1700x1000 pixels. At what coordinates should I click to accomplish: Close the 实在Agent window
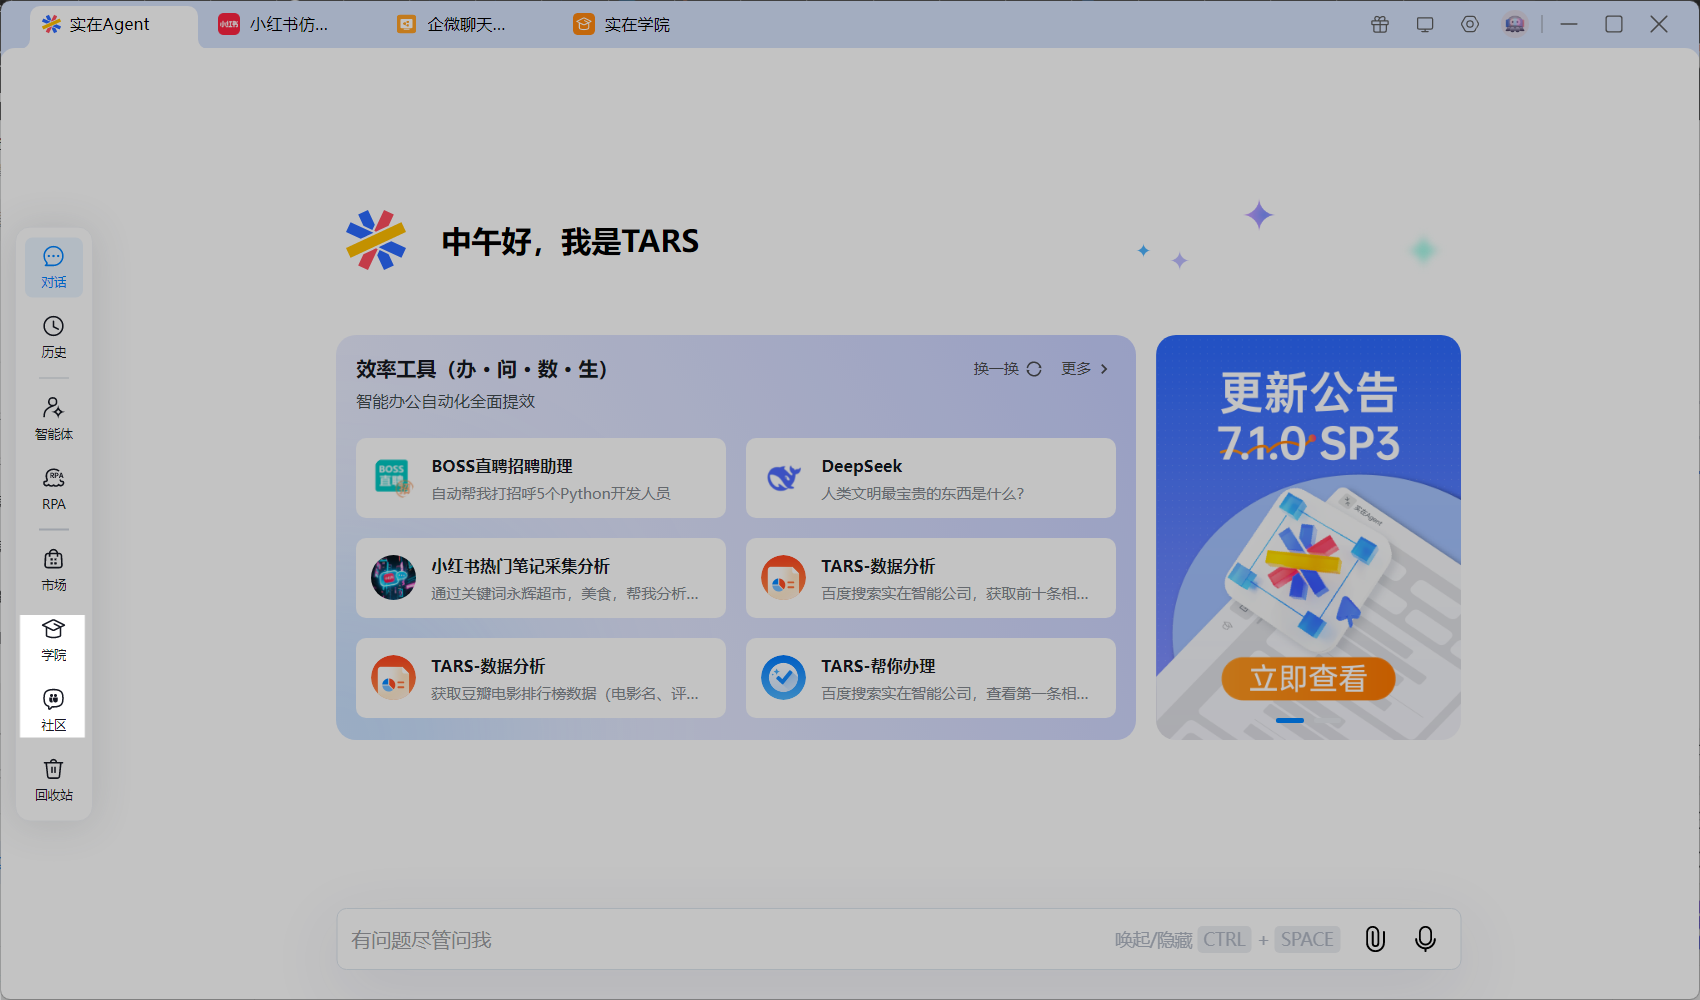click(x=1659, y=24)
